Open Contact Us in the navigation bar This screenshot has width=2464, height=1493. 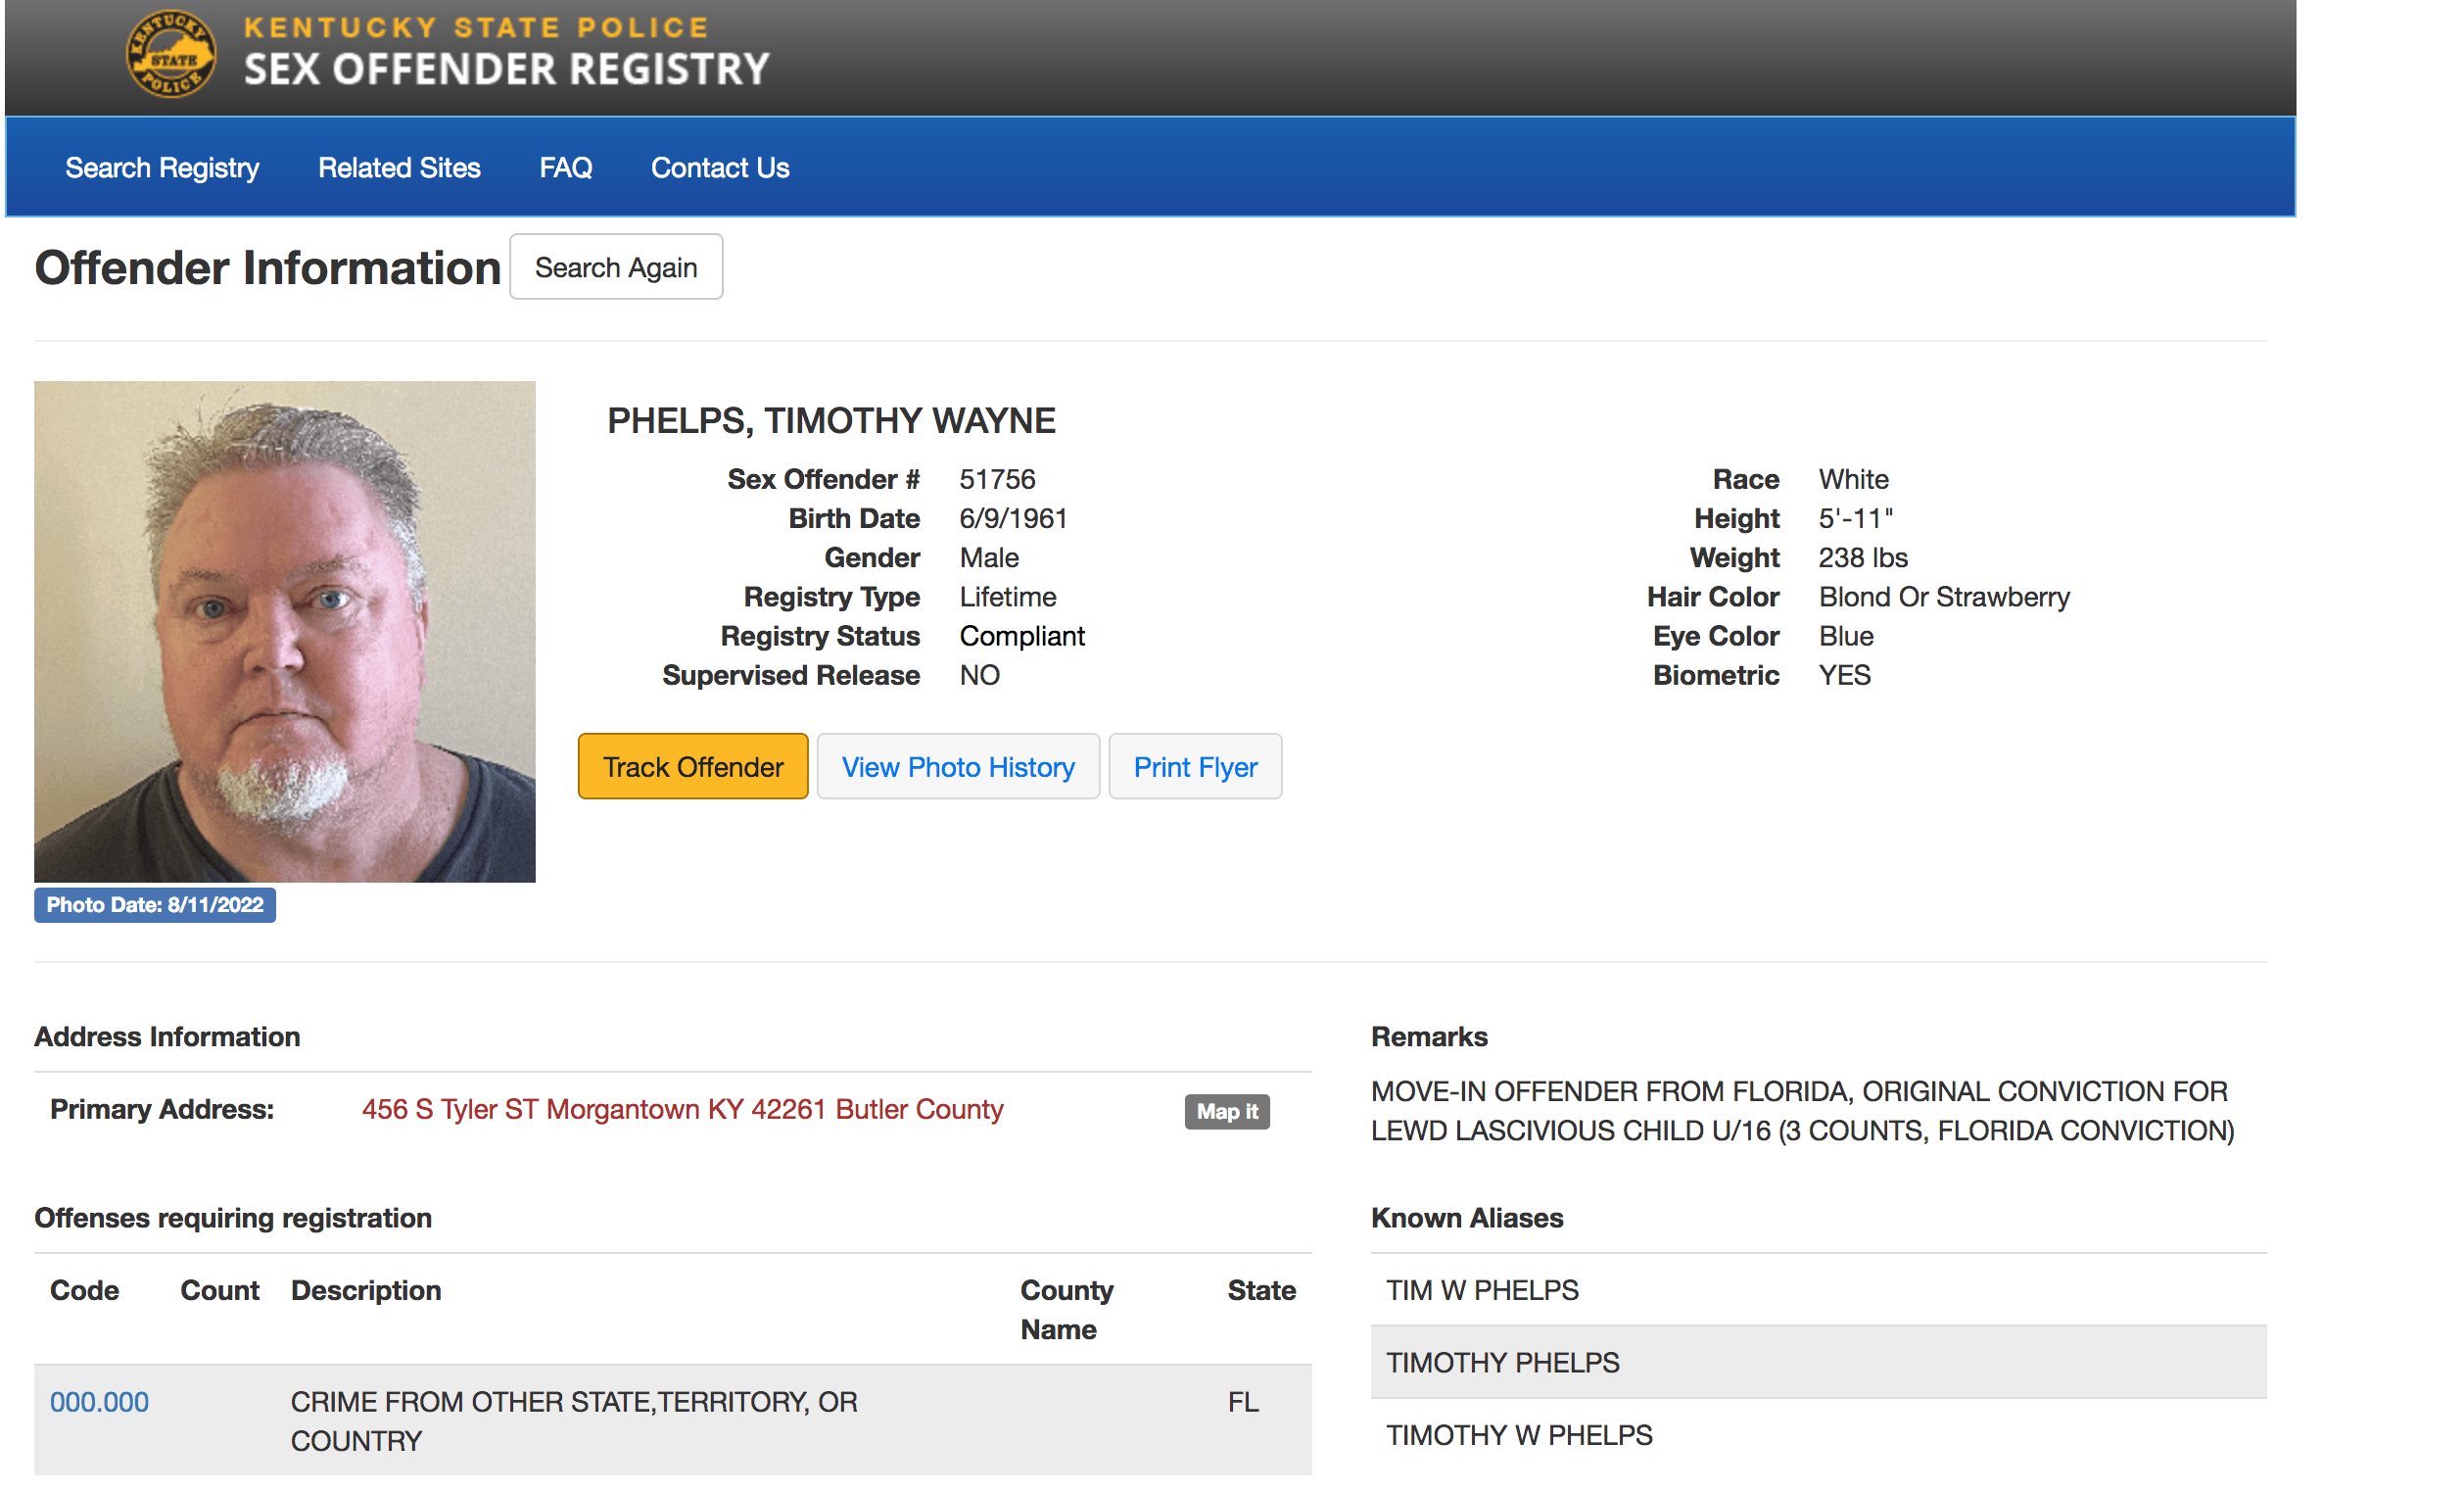tap(720, 168)
